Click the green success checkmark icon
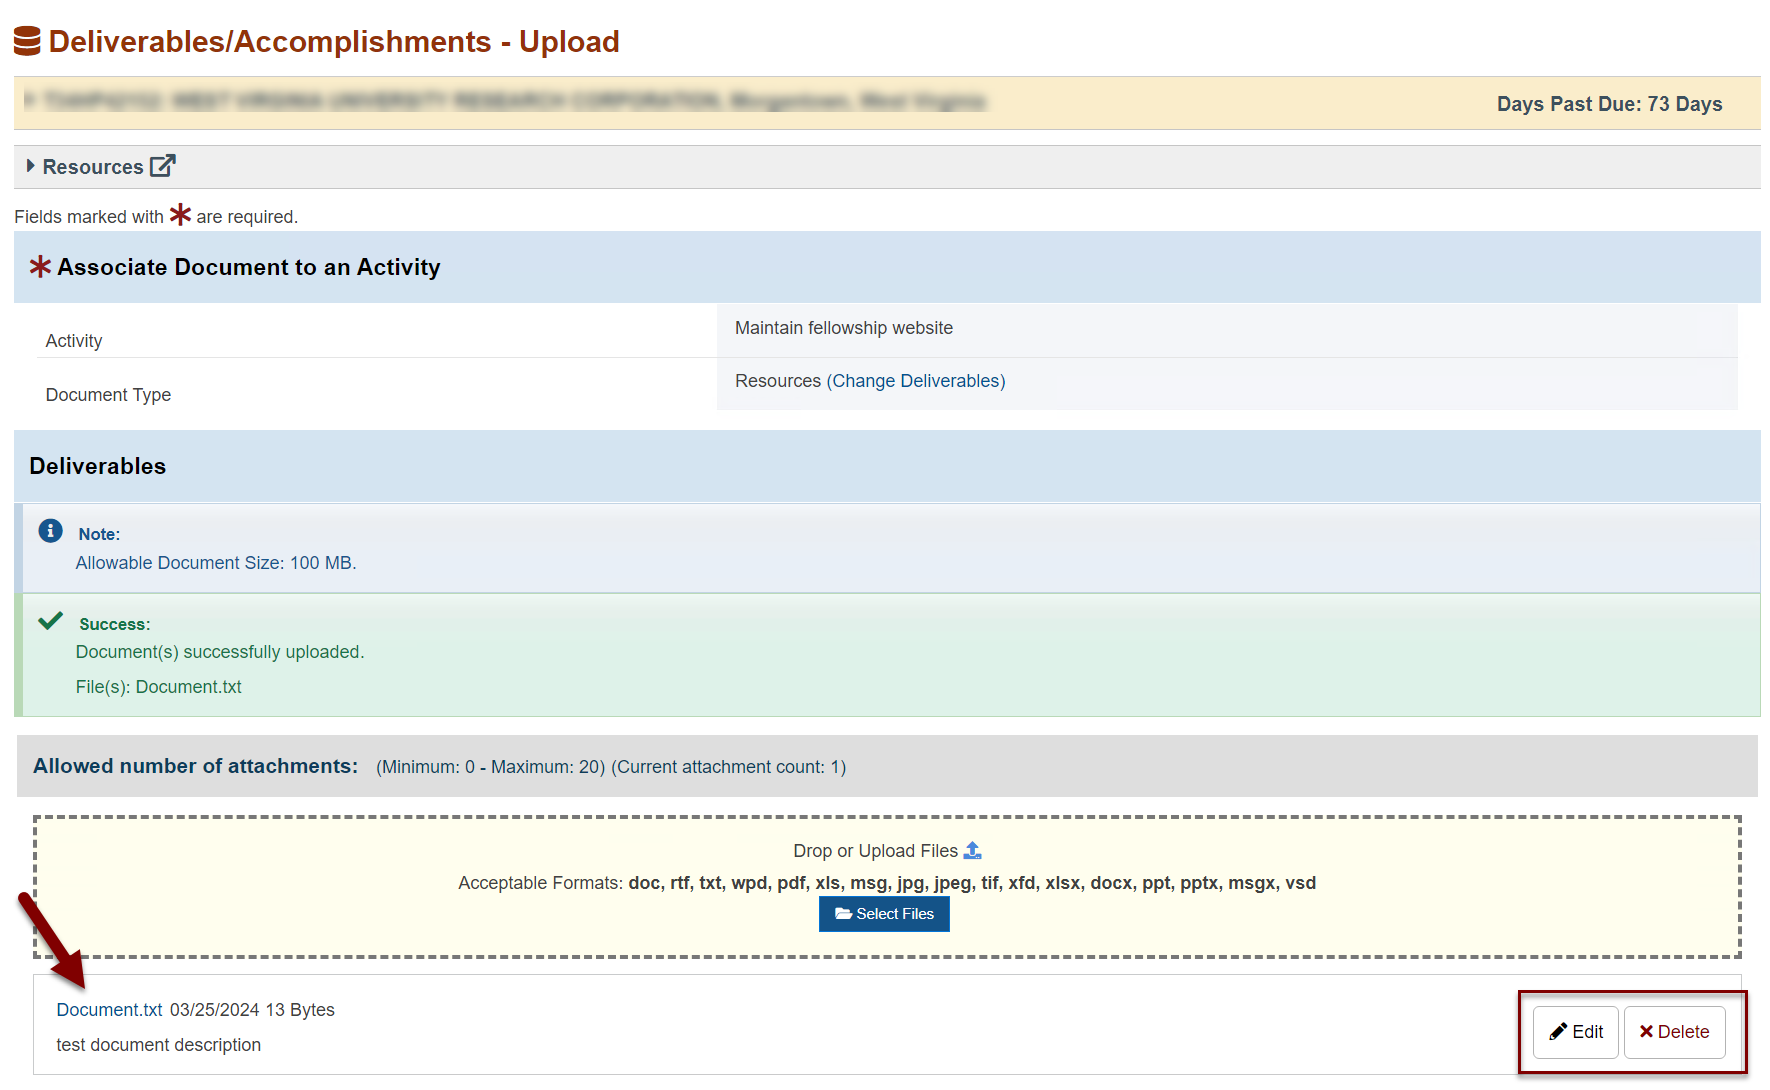1770x1090 pixels. pos(50,621)
